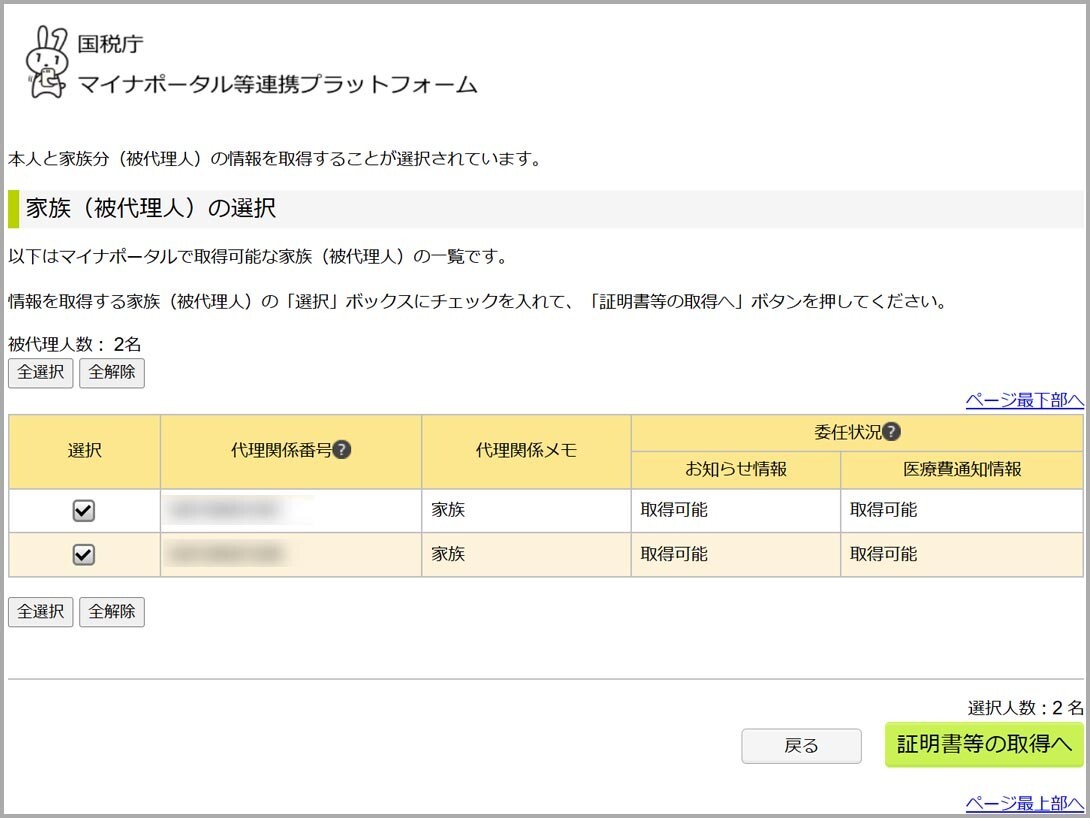Open help icon beside 委任状況
1090x818 pixels.
[891, 432]
